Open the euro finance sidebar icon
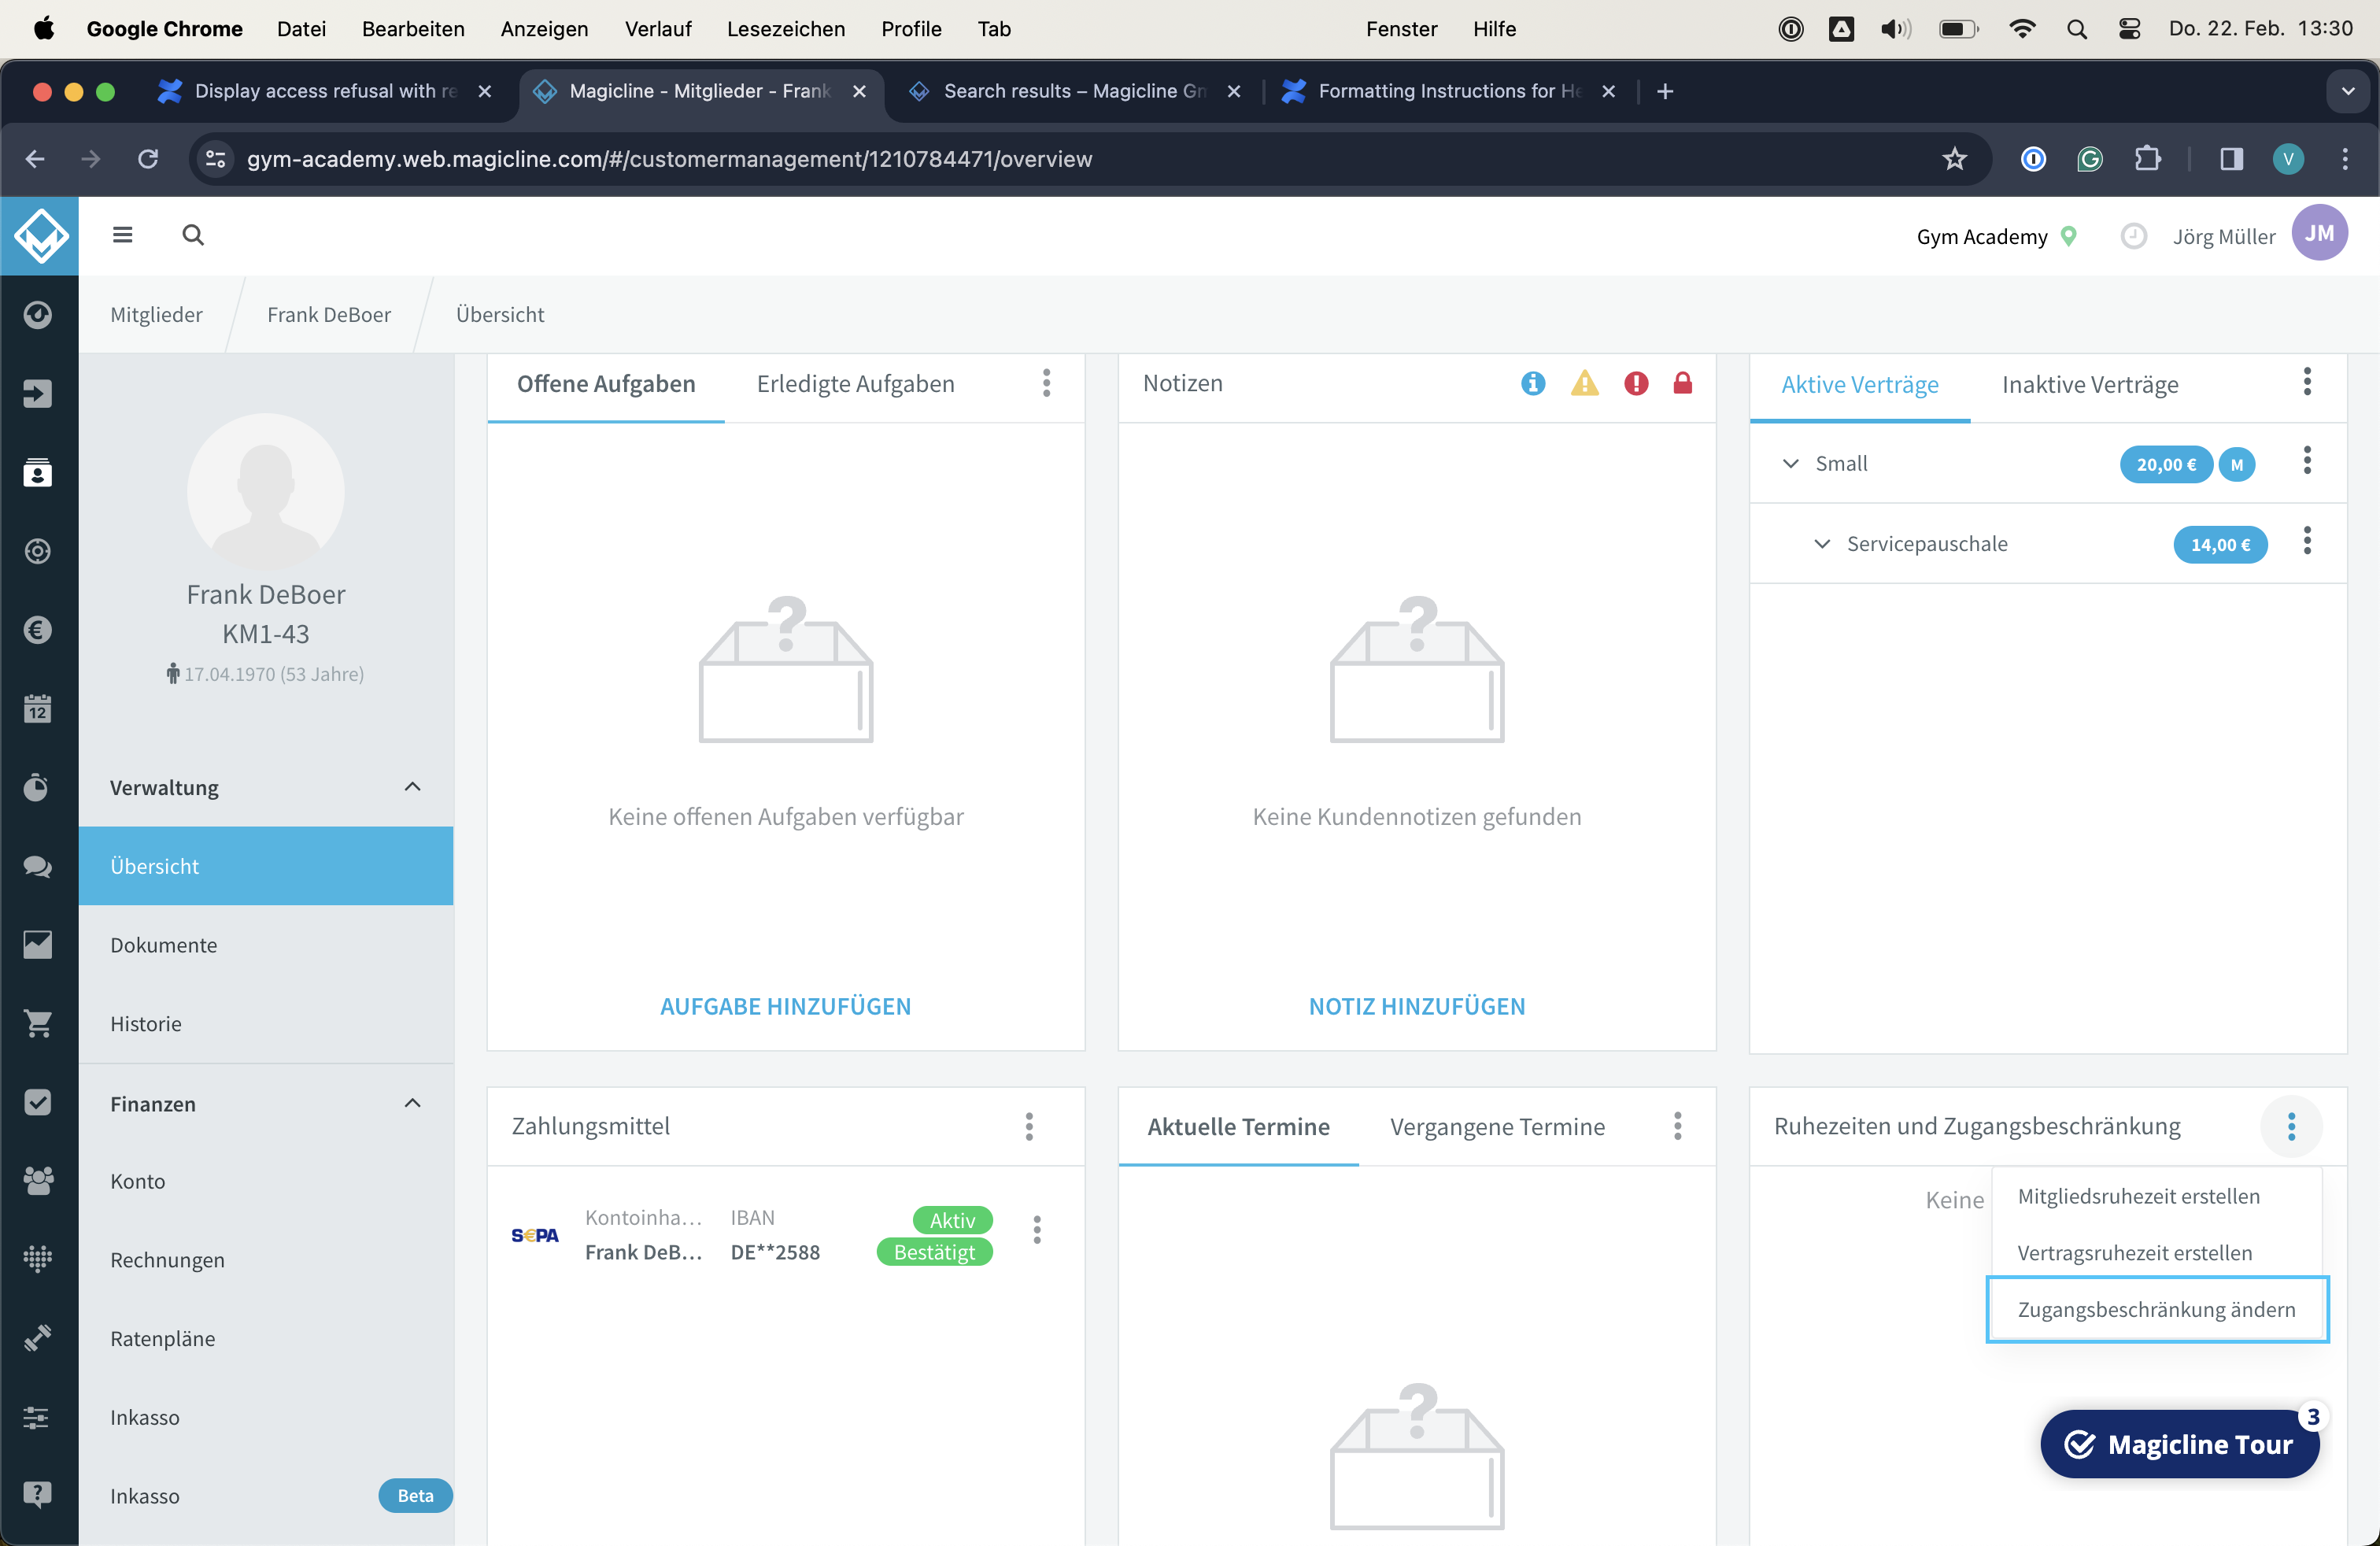The height and width of the screenshot is (1546, 2380). [38, 630]
